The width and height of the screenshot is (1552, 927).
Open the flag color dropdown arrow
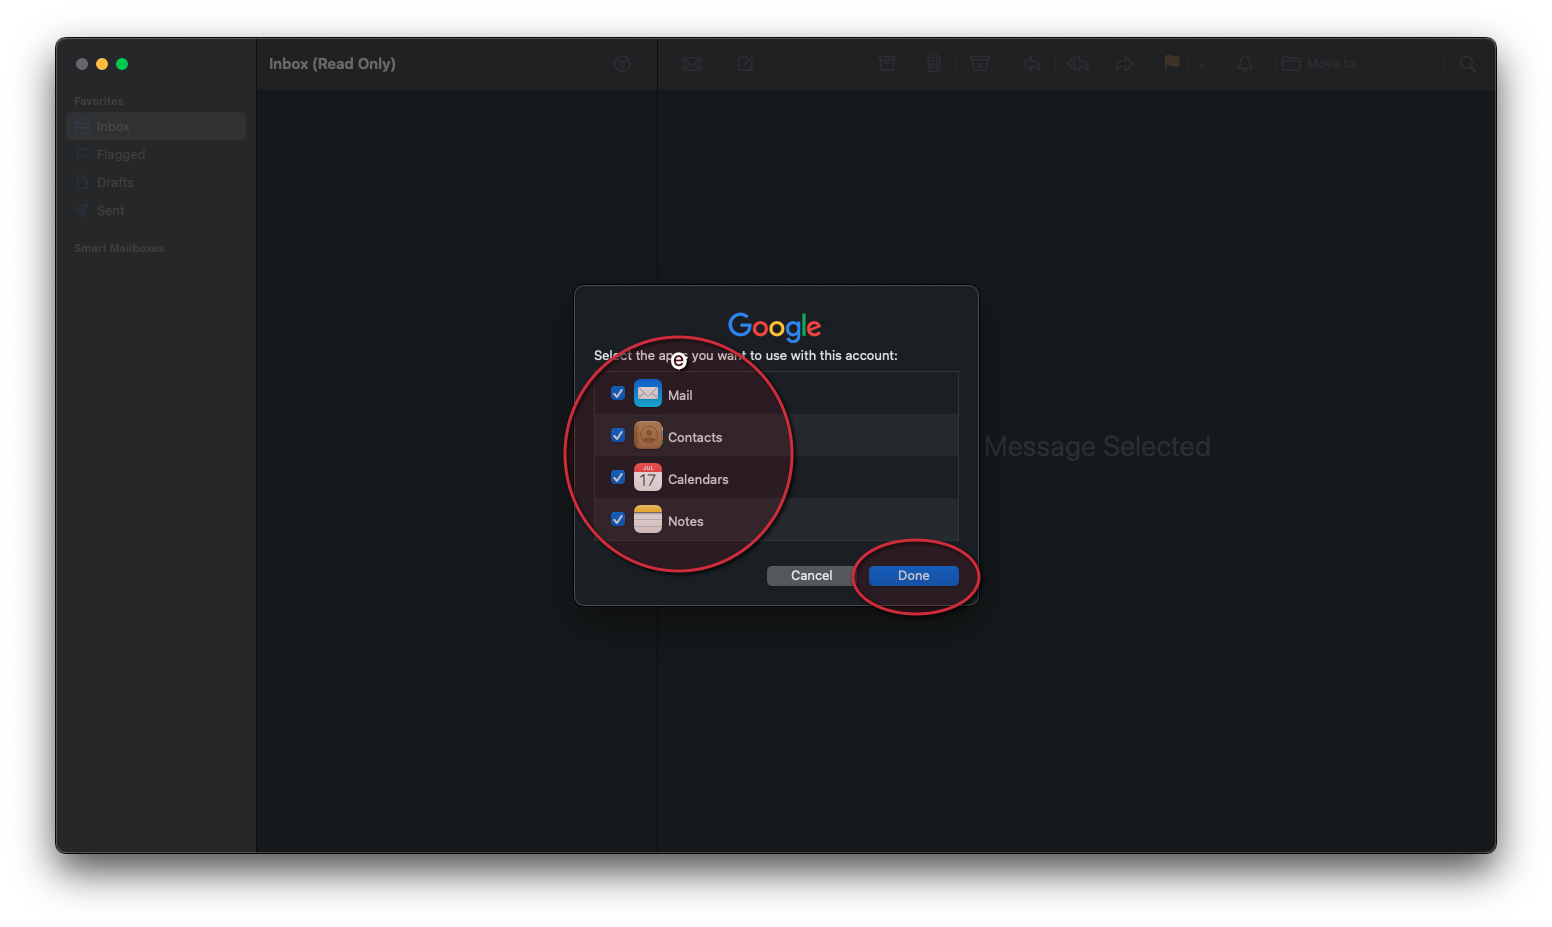(x=1202, y=65)
